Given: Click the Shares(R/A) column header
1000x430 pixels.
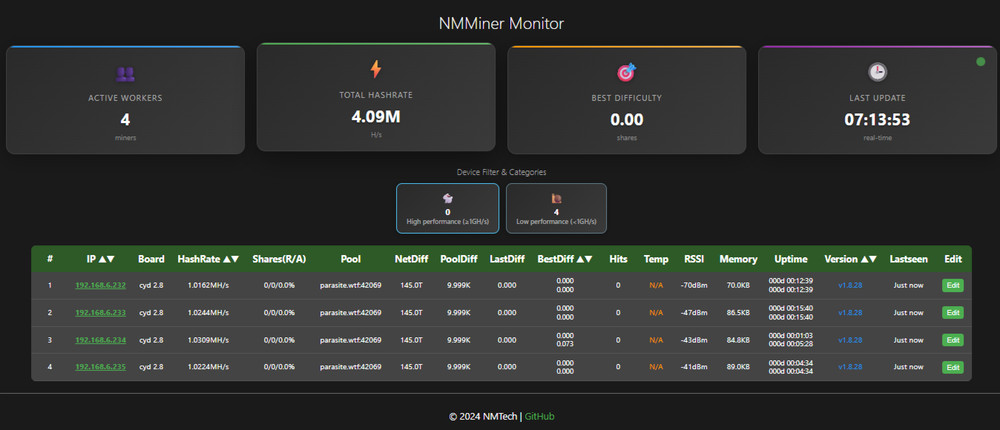Looking at the screenshot, I should click(279, 259).
